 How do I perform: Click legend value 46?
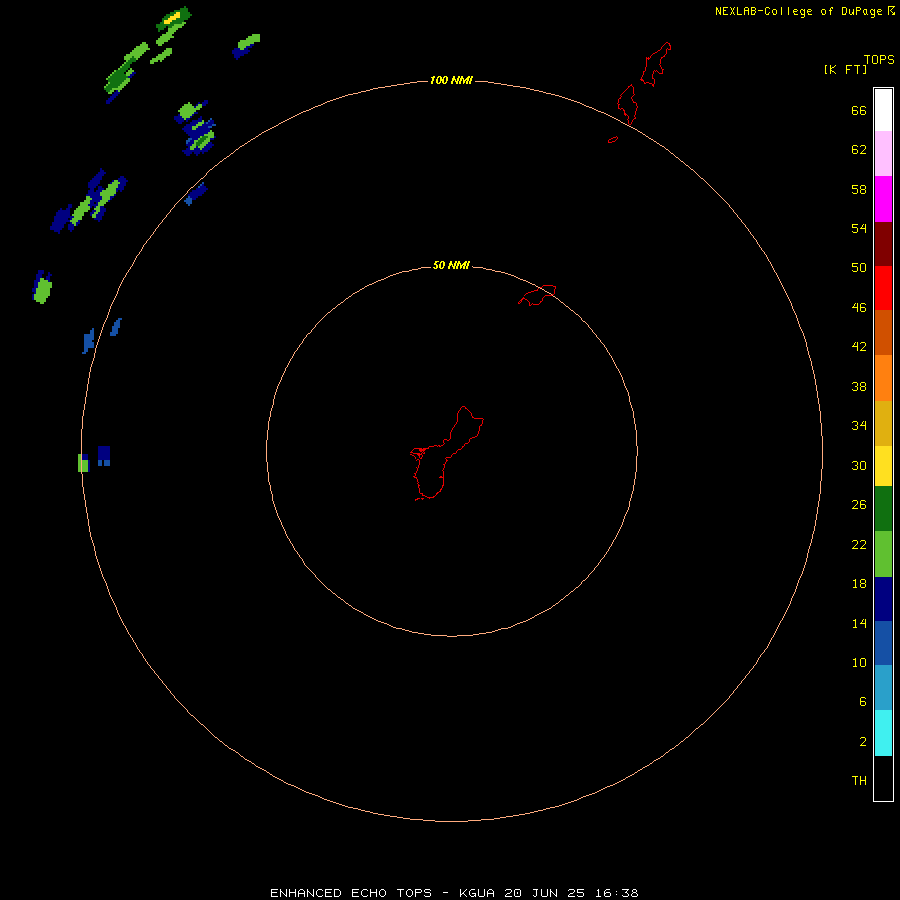click(859, 307)
